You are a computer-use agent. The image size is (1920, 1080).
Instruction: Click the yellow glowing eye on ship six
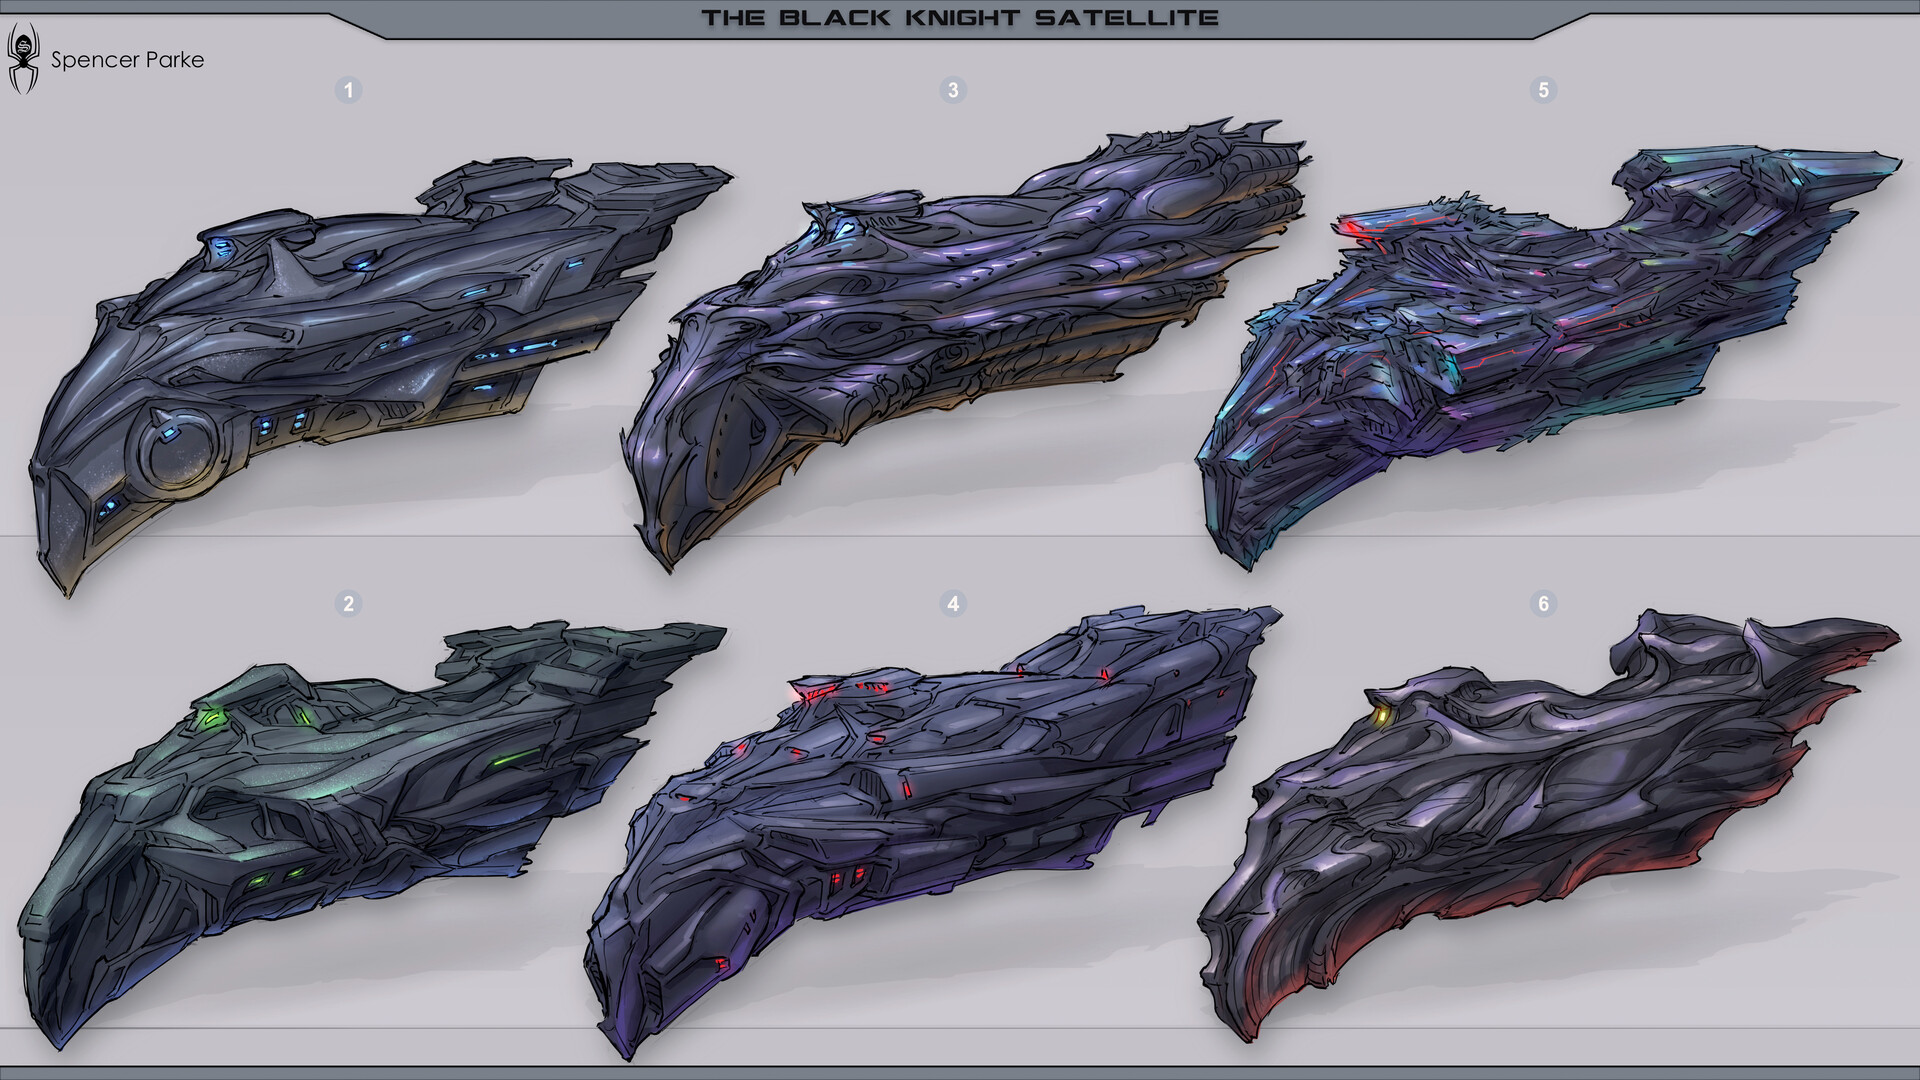click(x=1383, y=716)
